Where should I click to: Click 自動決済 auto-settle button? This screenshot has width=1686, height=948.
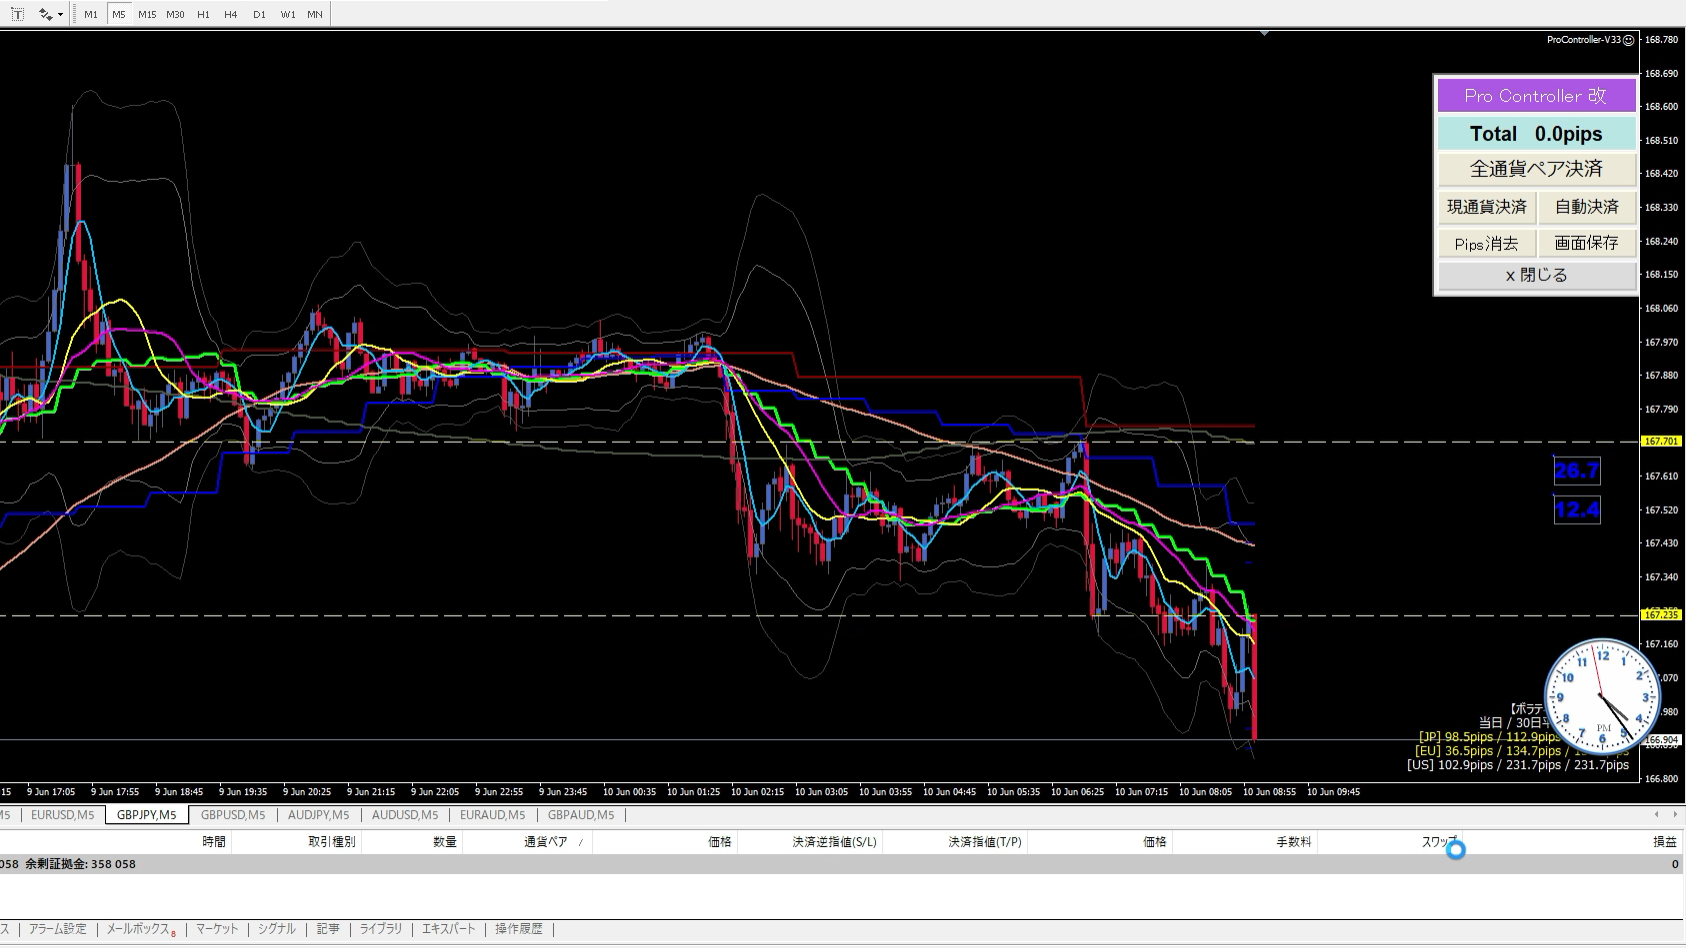coord(1587,207)
